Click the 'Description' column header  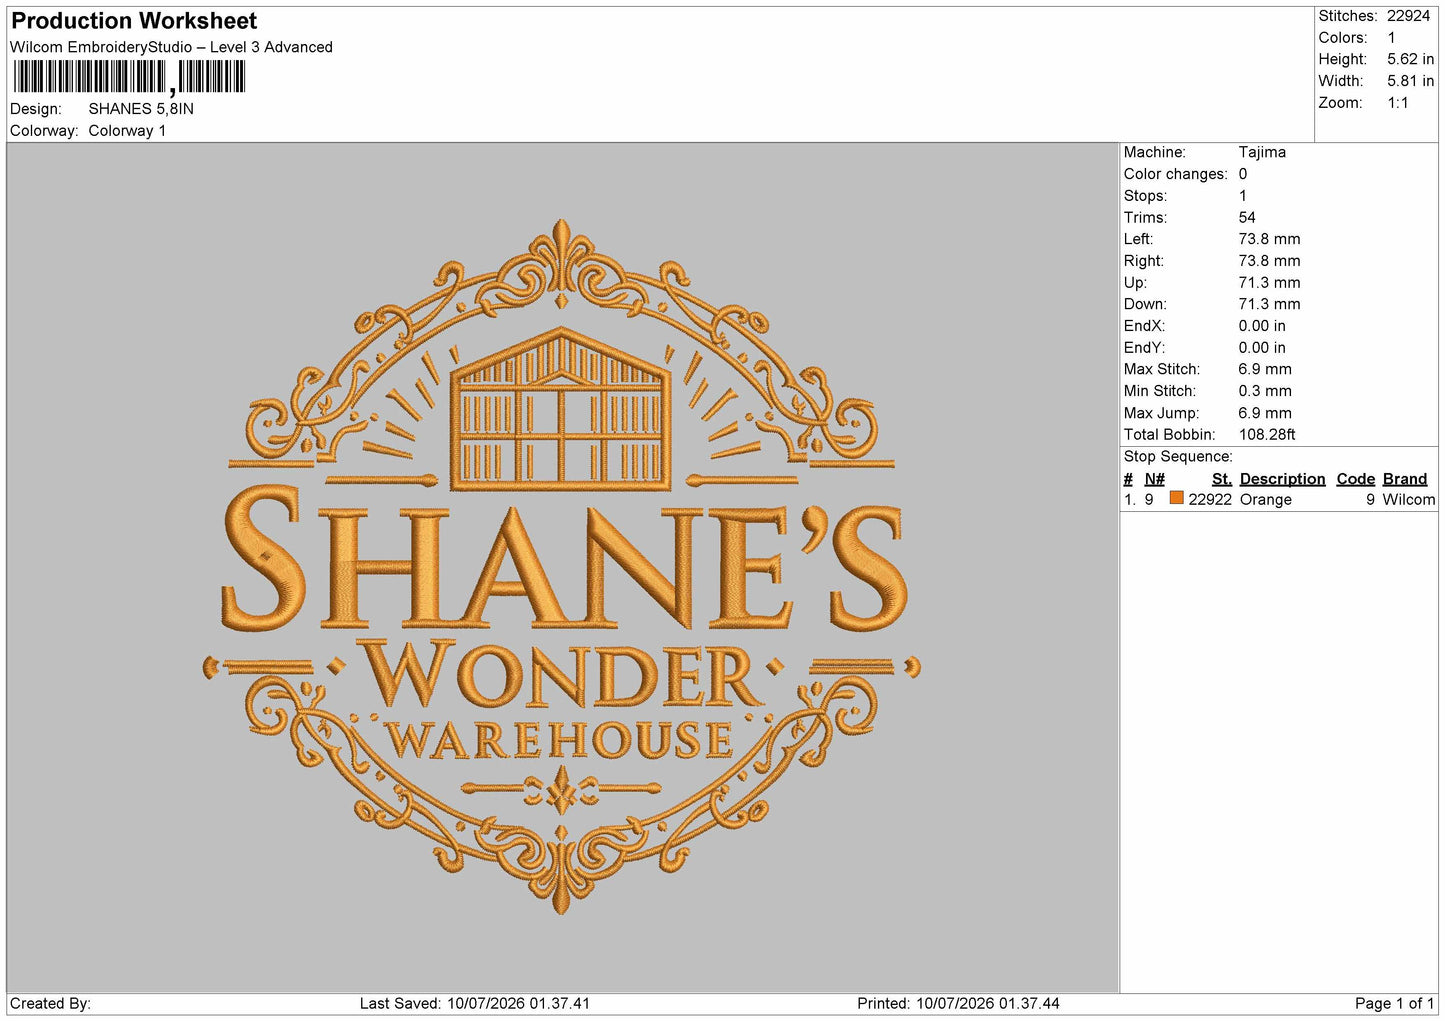1283,479
